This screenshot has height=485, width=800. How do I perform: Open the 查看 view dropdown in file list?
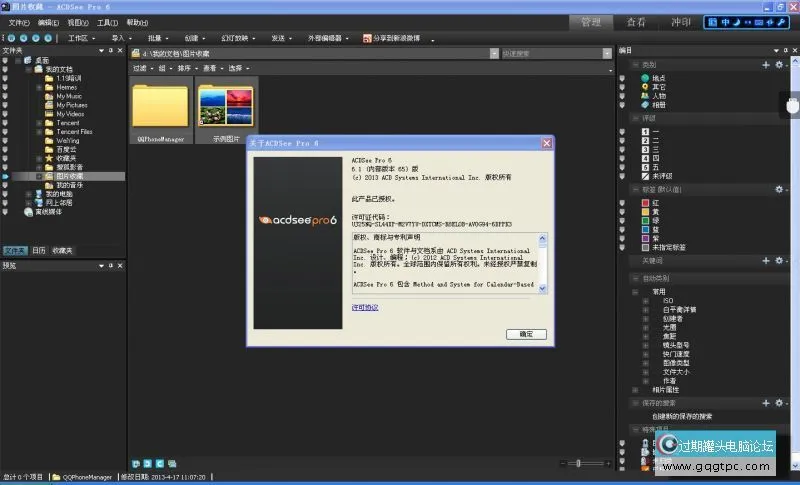(213, 68)
